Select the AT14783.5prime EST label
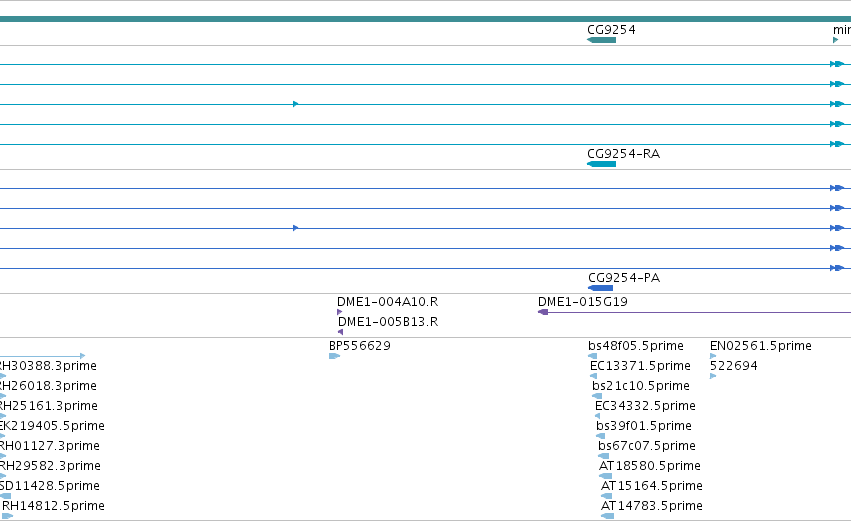 [652, 506]
